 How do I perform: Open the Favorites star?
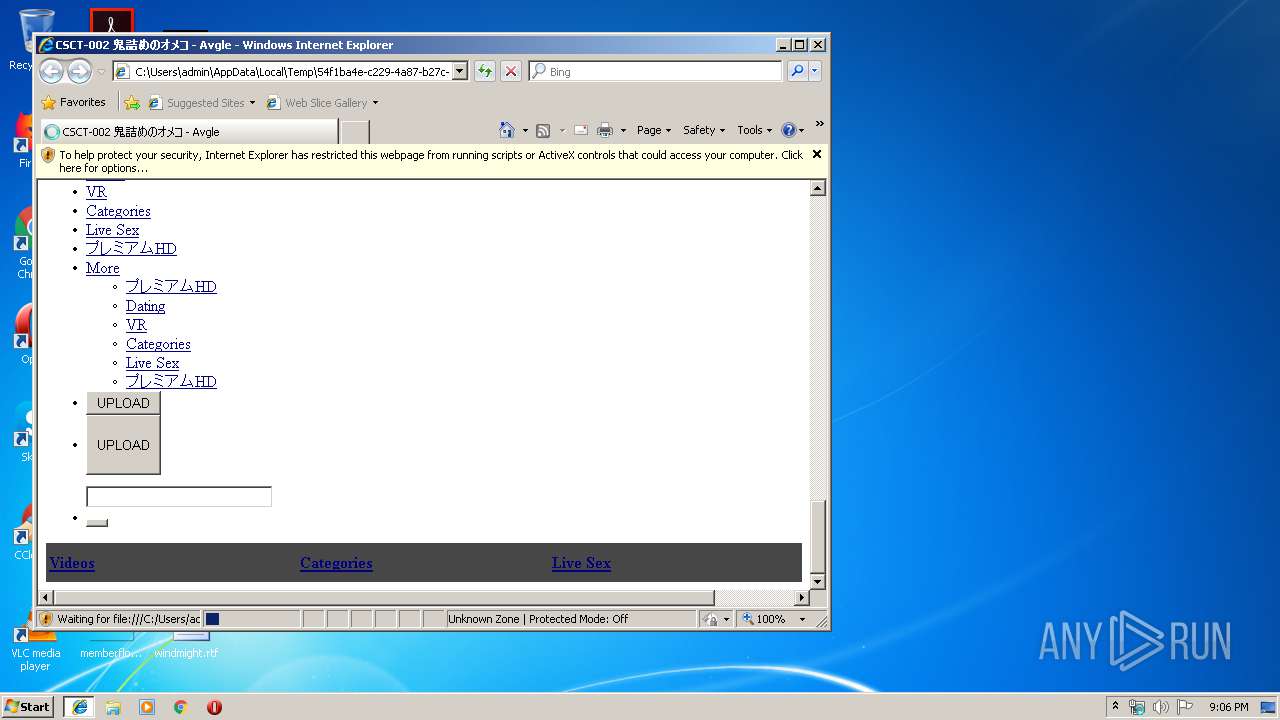48,102
